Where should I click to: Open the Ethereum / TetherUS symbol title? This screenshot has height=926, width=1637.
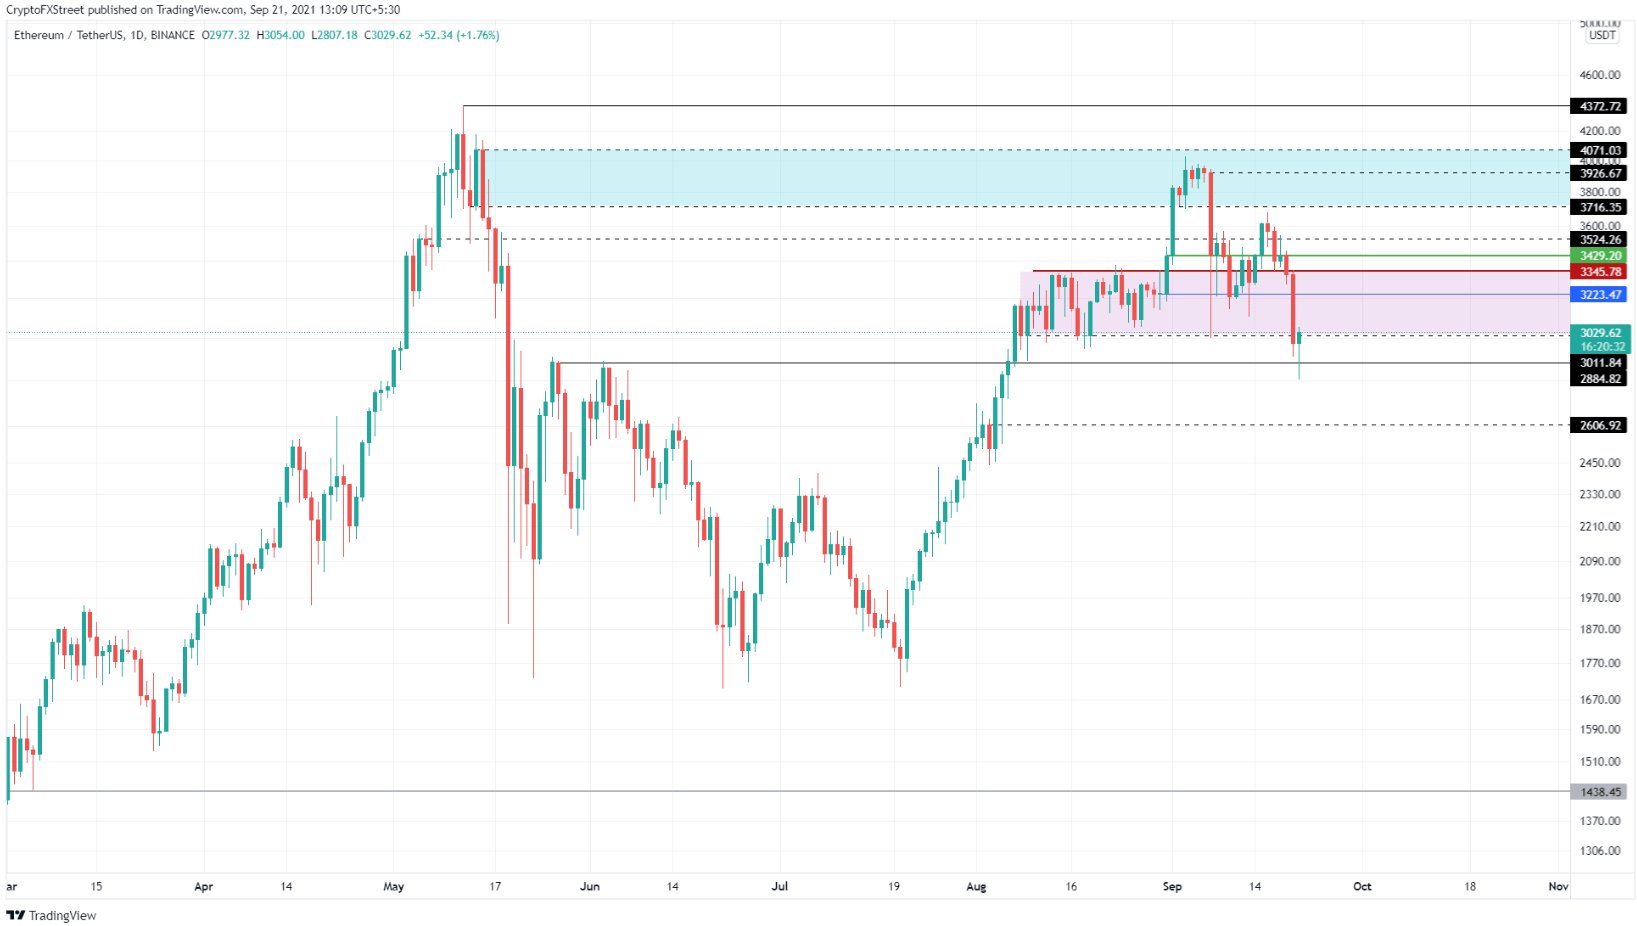tap(105, 35)
